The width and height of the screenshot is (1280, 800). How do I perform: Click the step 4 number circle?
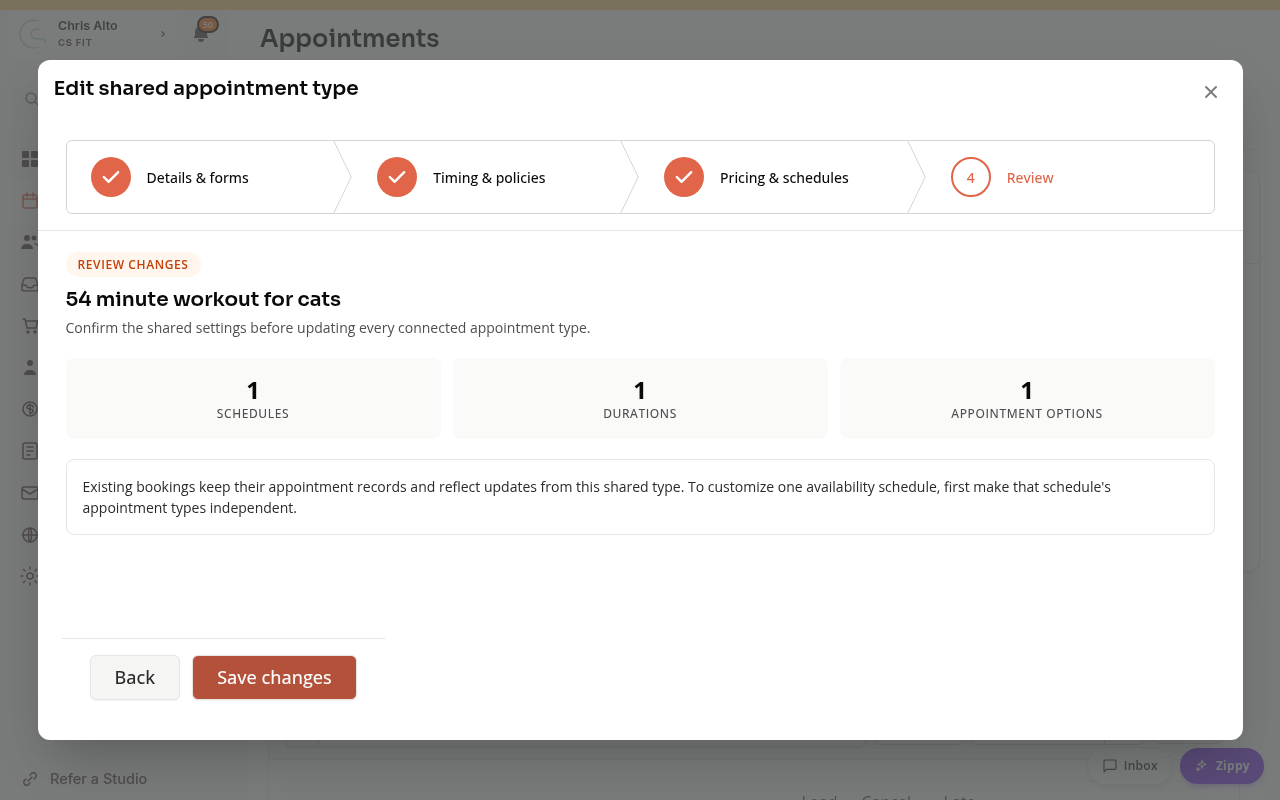click(x=971, y=177)
